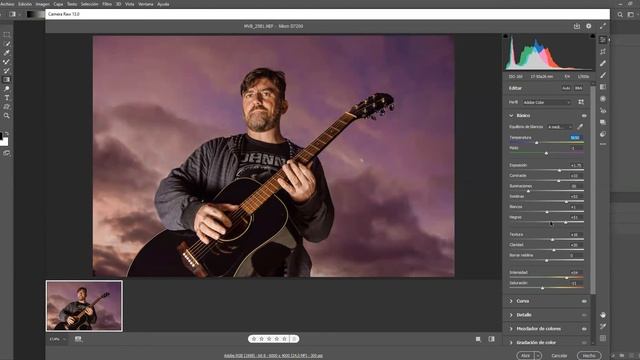Toggle before/after view icon
This screenshot has width=640, height=360.
pos(491,339)
